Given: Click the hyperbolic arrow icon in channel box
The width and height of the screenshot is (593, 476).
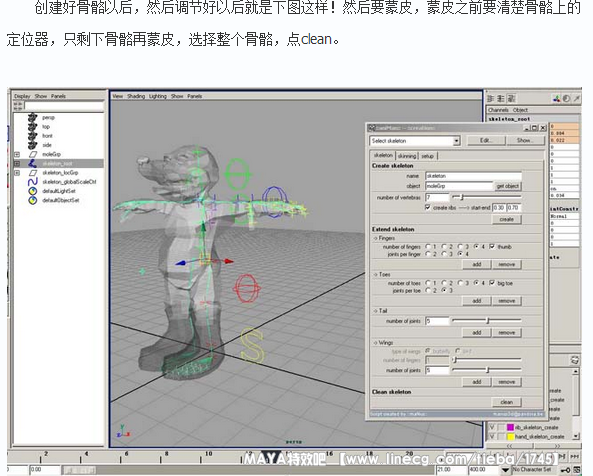Looking at the screenshot, I should pyautogui.click(x=576, y=99).
